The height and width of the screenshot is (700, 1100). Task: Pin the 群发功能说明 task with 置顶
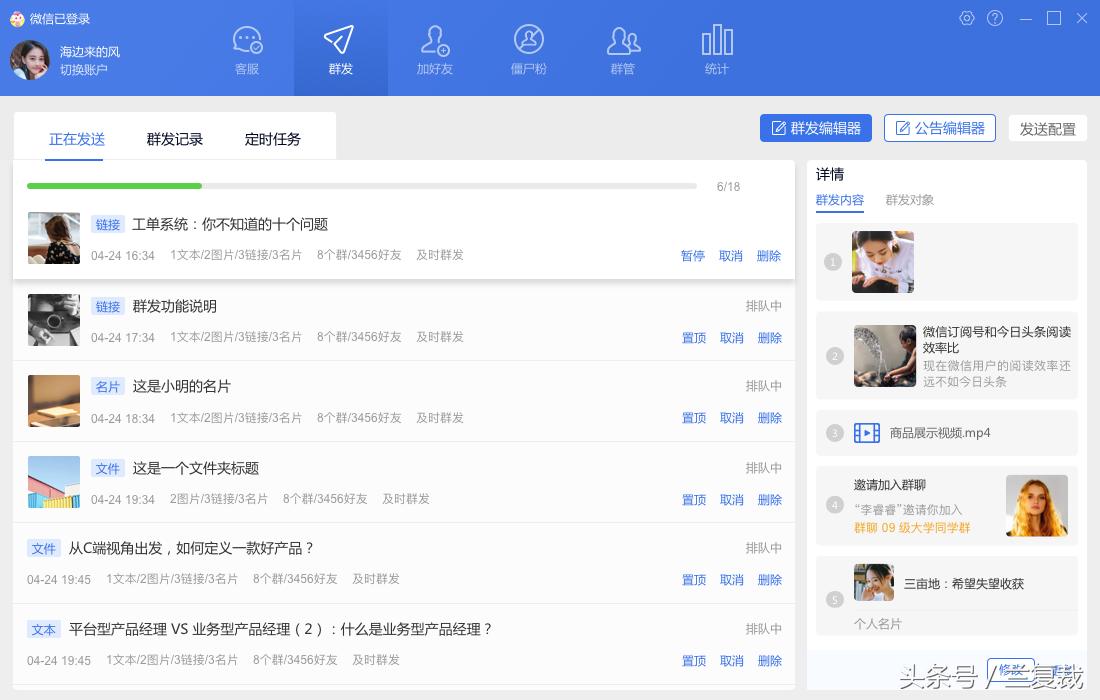pos(693,338)
